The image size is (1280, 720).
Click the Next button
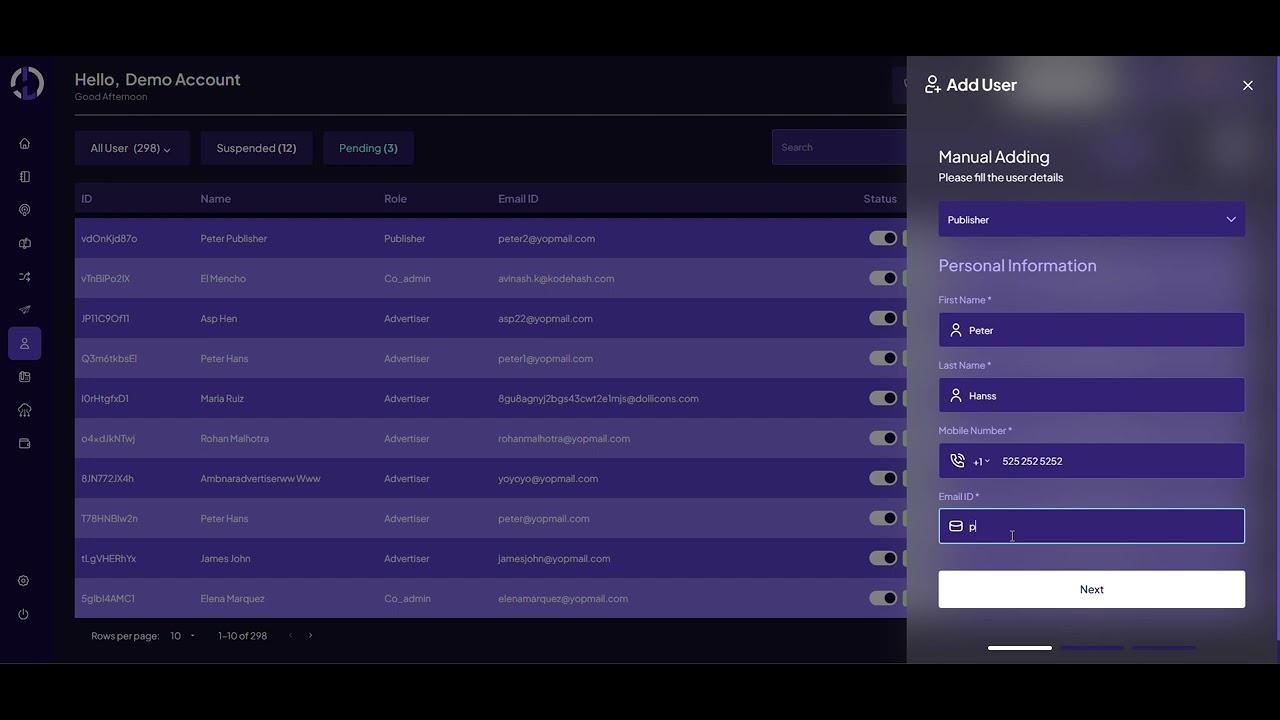tap(1091, 590)
